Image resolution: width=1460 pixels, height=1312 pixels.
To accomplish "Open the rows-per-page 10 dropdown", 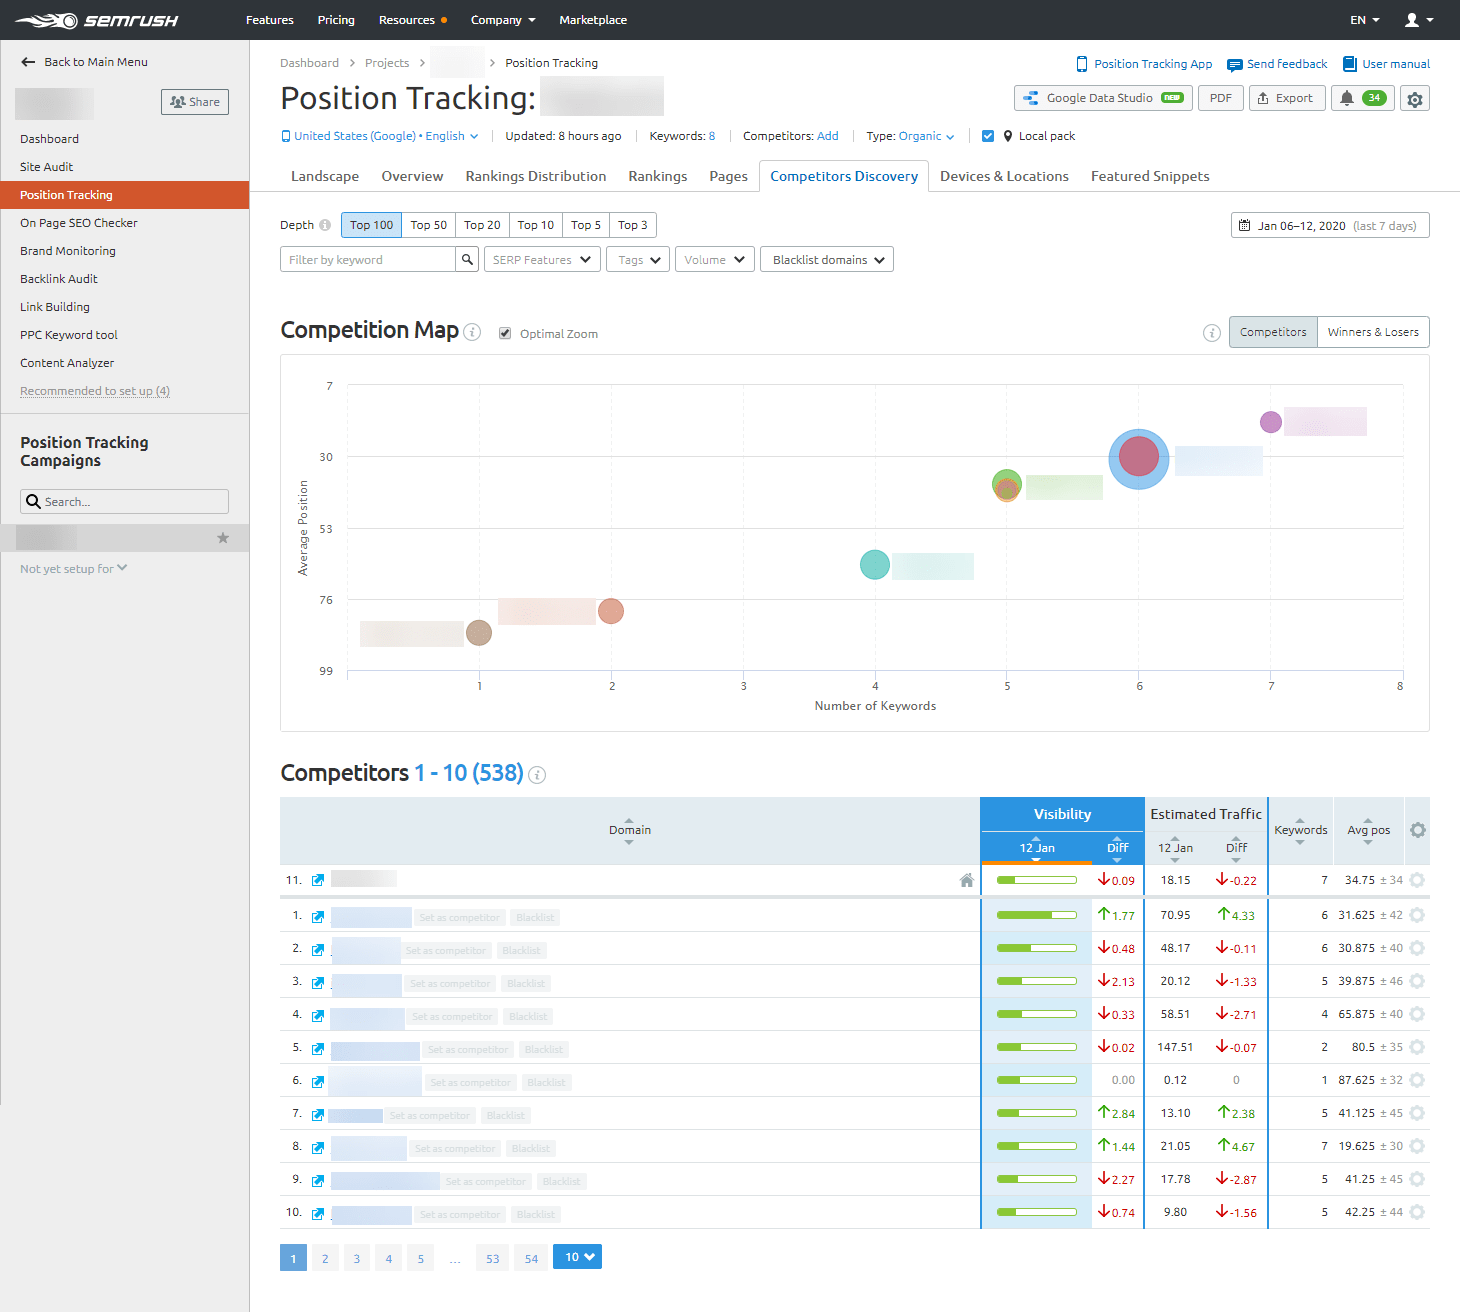I will (x=577, y=1257).
